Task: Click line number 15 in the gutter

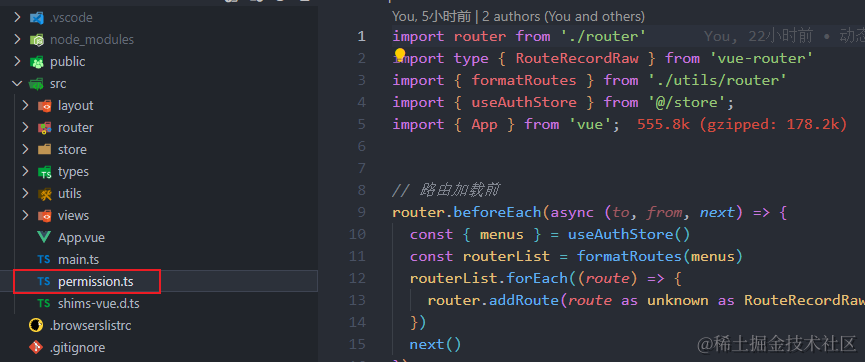Action: click(358, 345)
